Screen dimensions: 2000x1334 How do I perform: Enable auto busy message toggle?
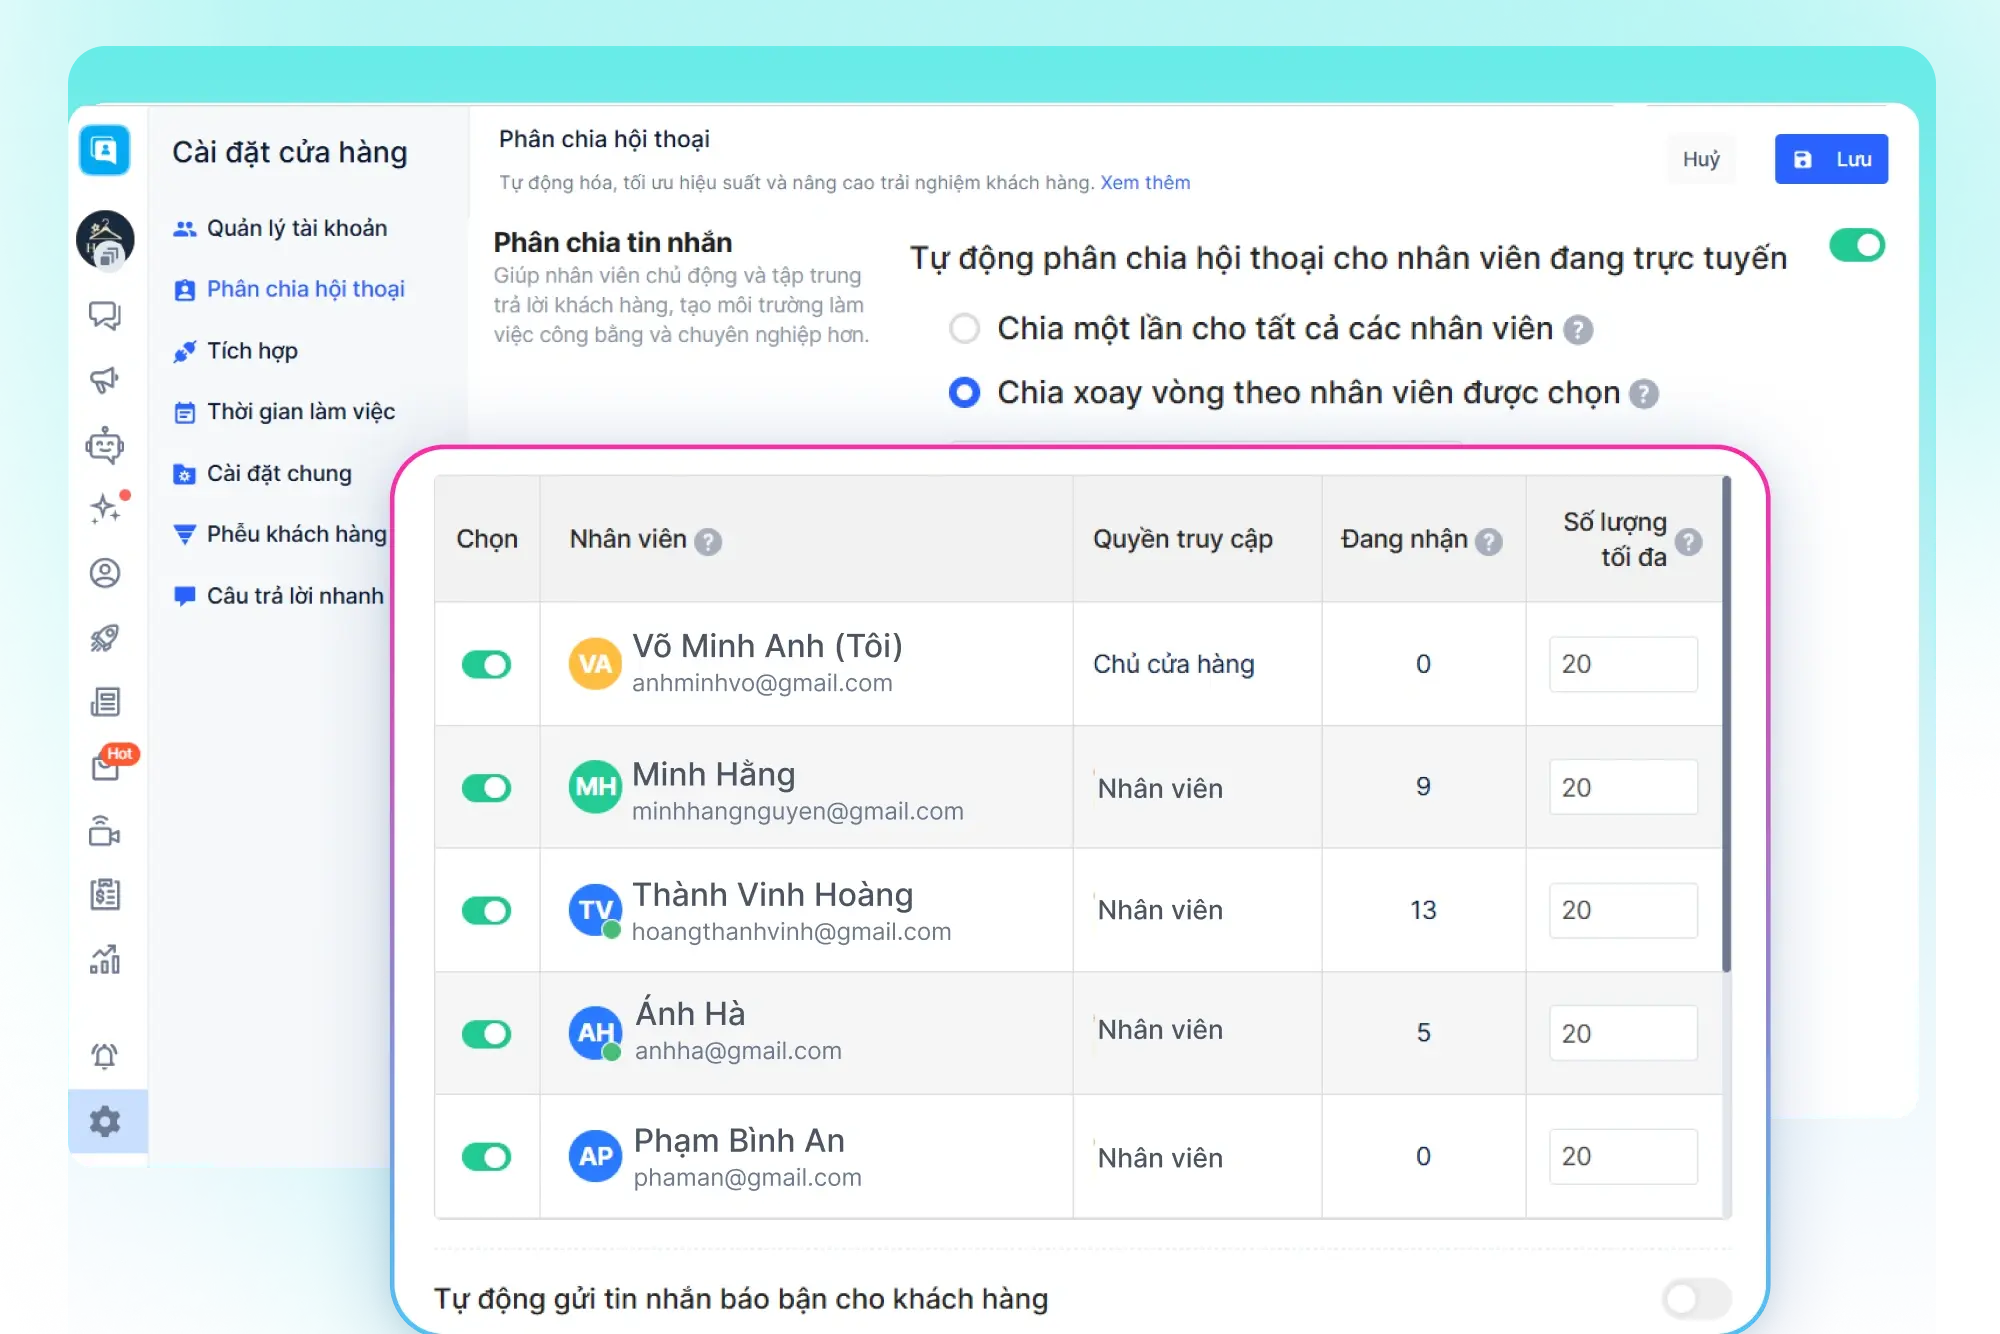pyautogui.click(x=1695, y=1298)
